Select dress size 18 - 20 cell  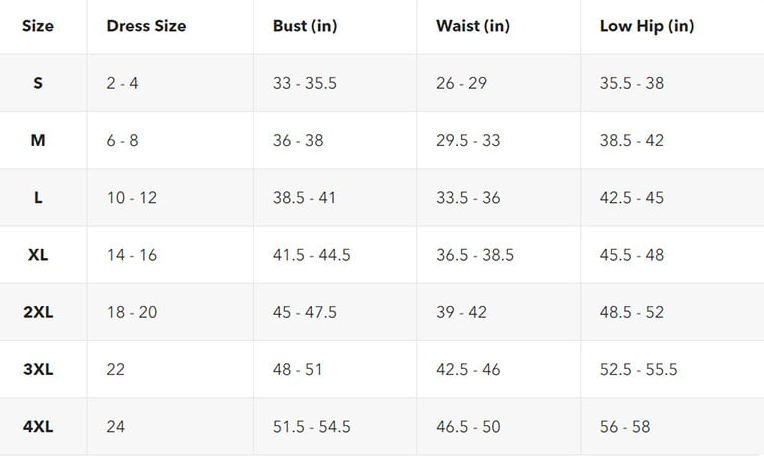pos(132,312)
